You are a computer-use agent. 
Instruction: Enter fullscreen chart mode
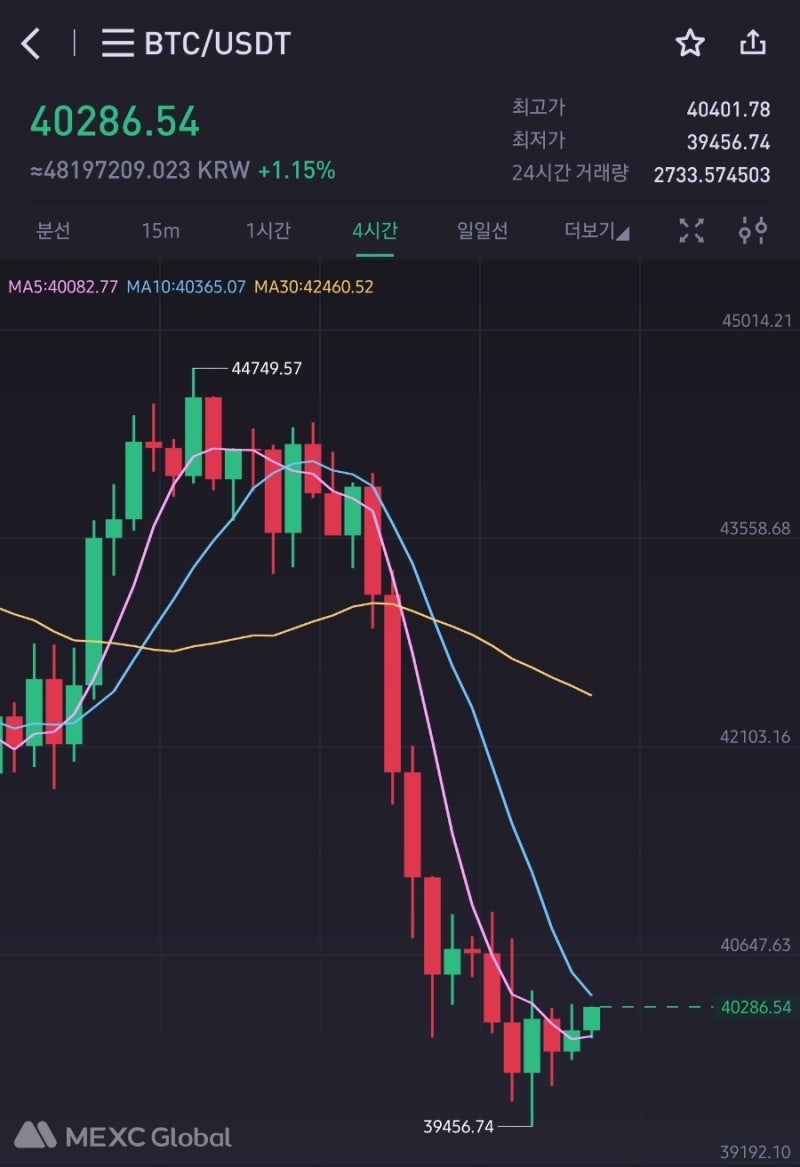tap(691, 231)
